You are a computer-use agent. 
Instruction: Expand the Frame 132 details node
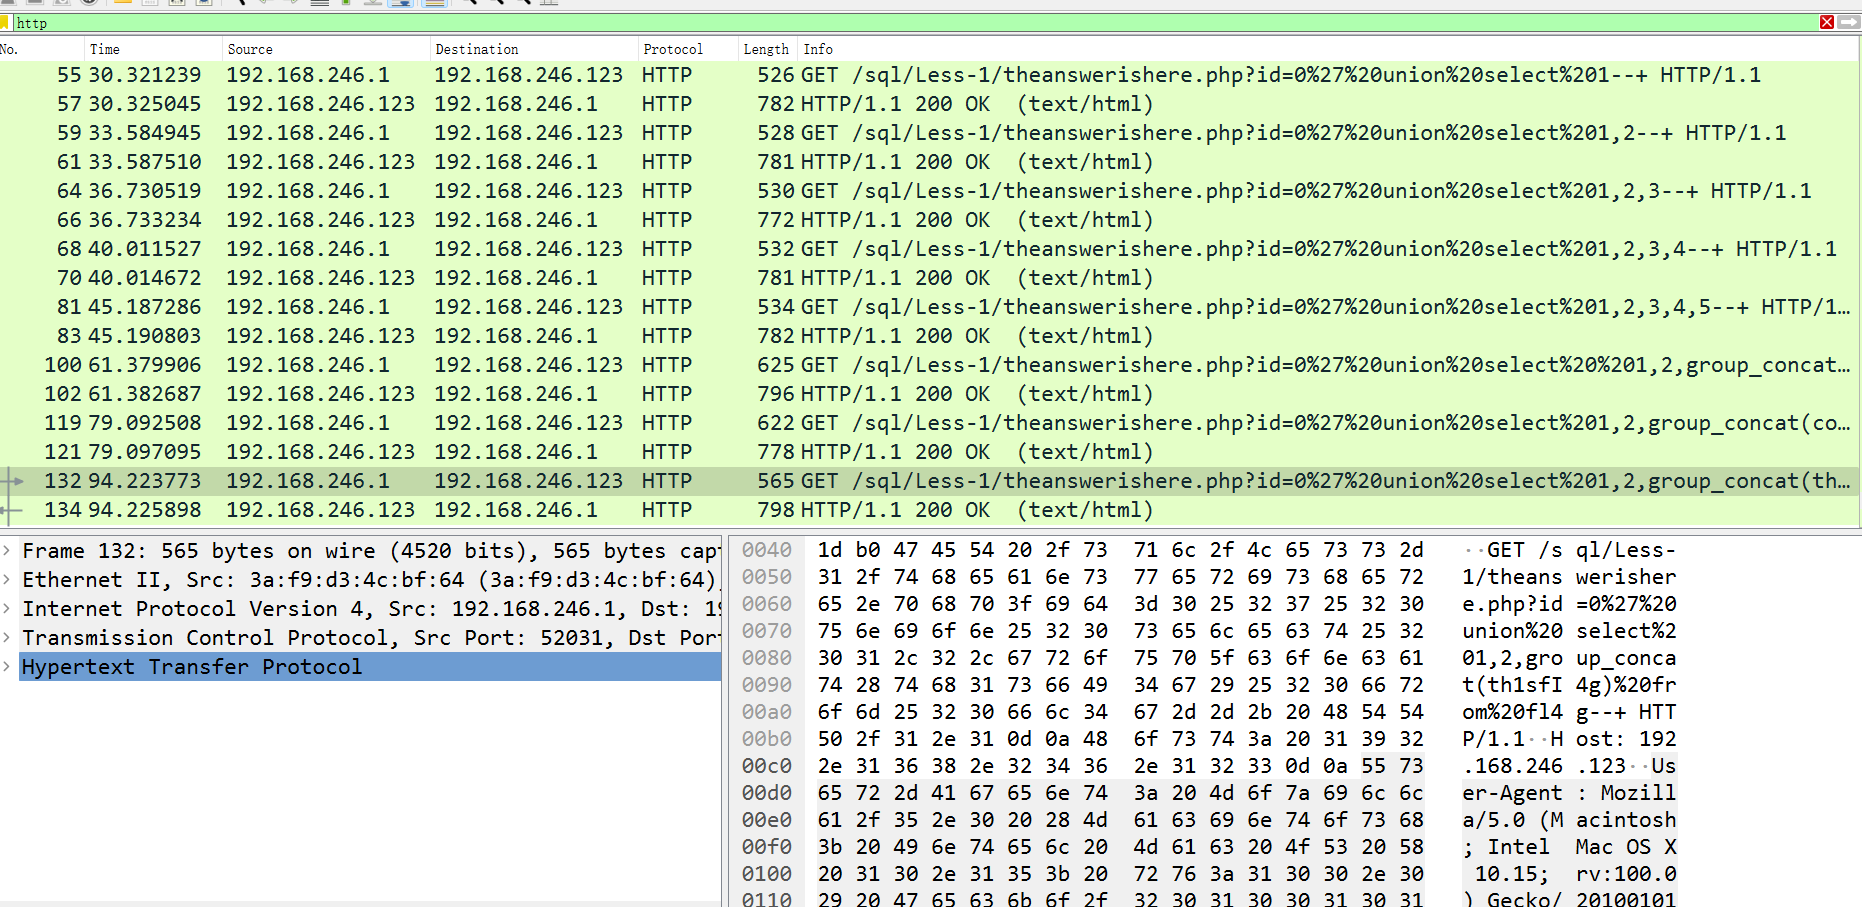pyautogui.click(x=7, y=551)
